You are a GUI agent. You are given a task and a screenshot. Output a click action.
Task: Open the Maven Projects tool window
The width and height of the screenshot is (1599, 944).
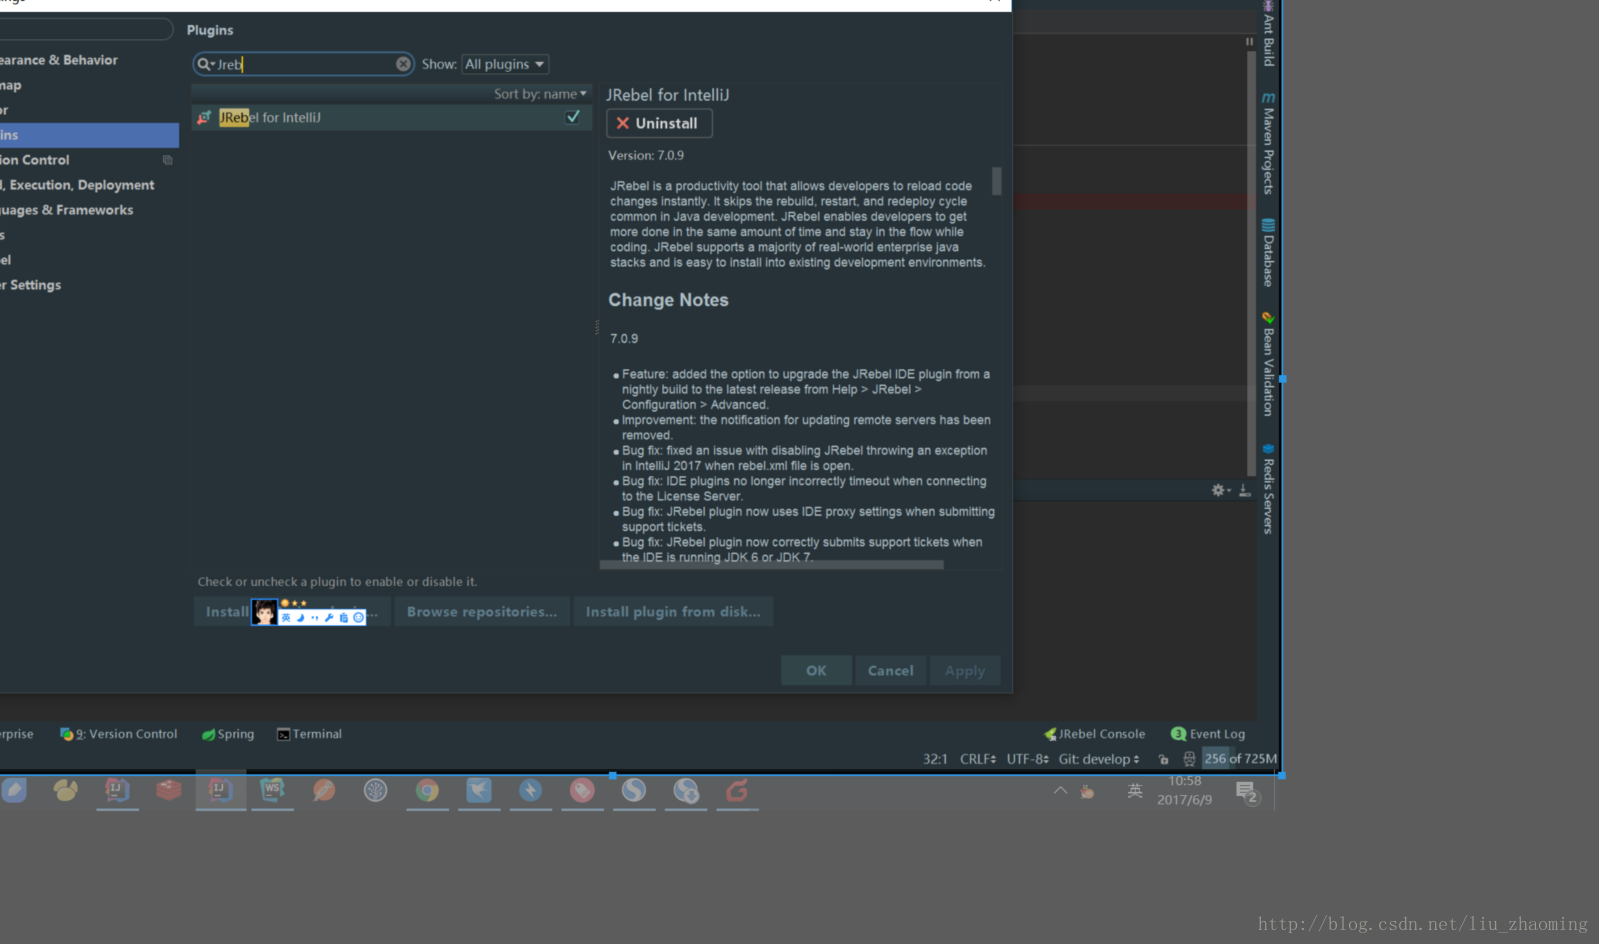click(x=1268, y=143)
